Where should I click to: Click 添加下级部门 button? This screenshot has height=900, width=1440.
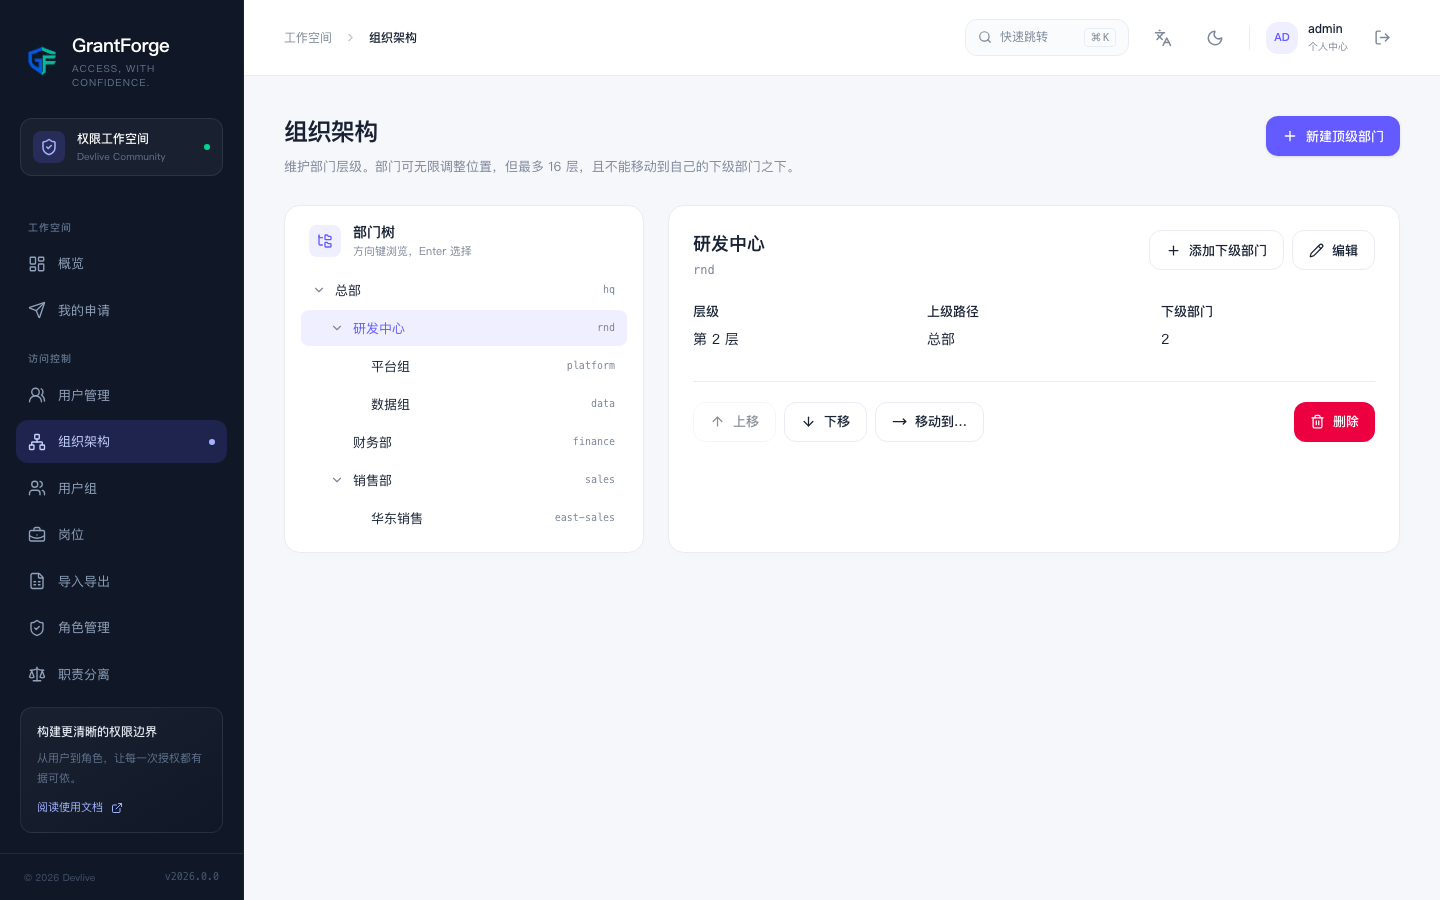1216,250
